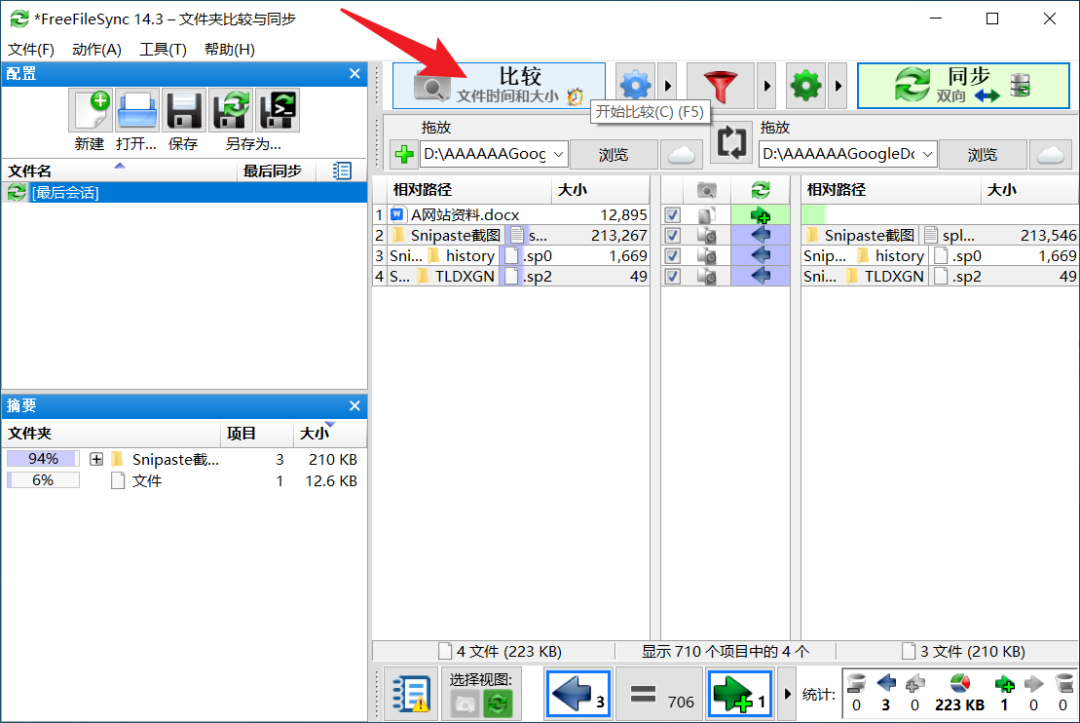
Task: Switch to the action view green sync icon
Action: 497,704
